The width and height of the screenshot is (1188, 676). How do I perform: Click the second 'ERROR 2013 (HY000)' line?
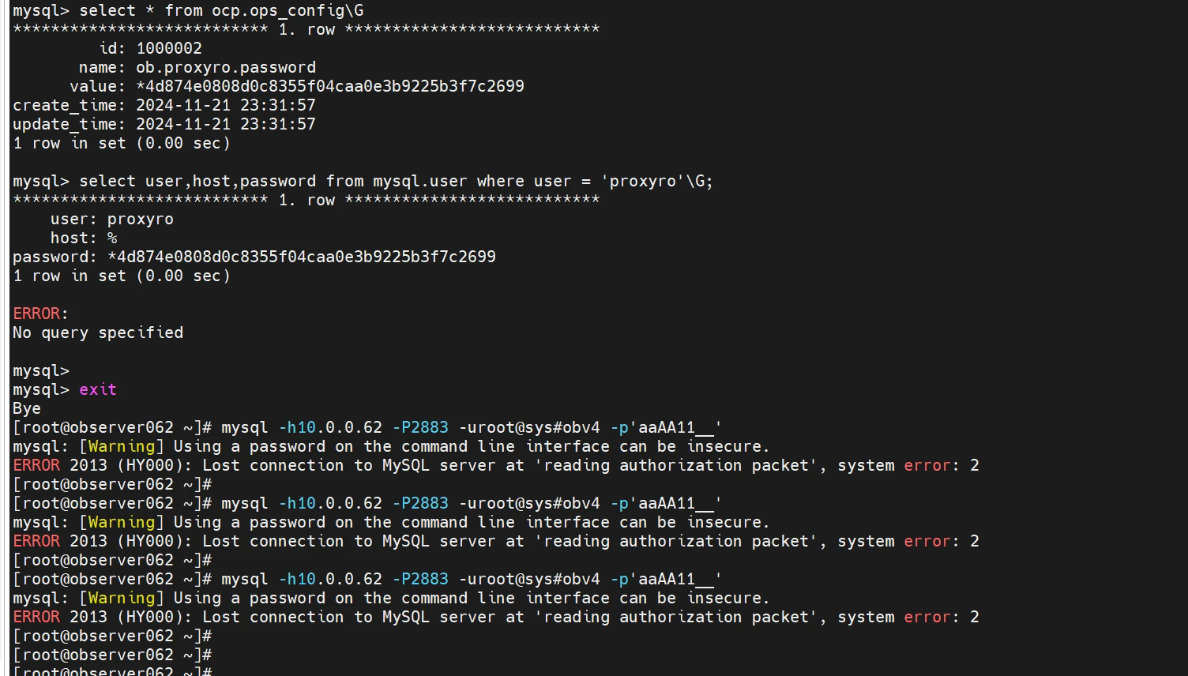click(x=495, y=541)
